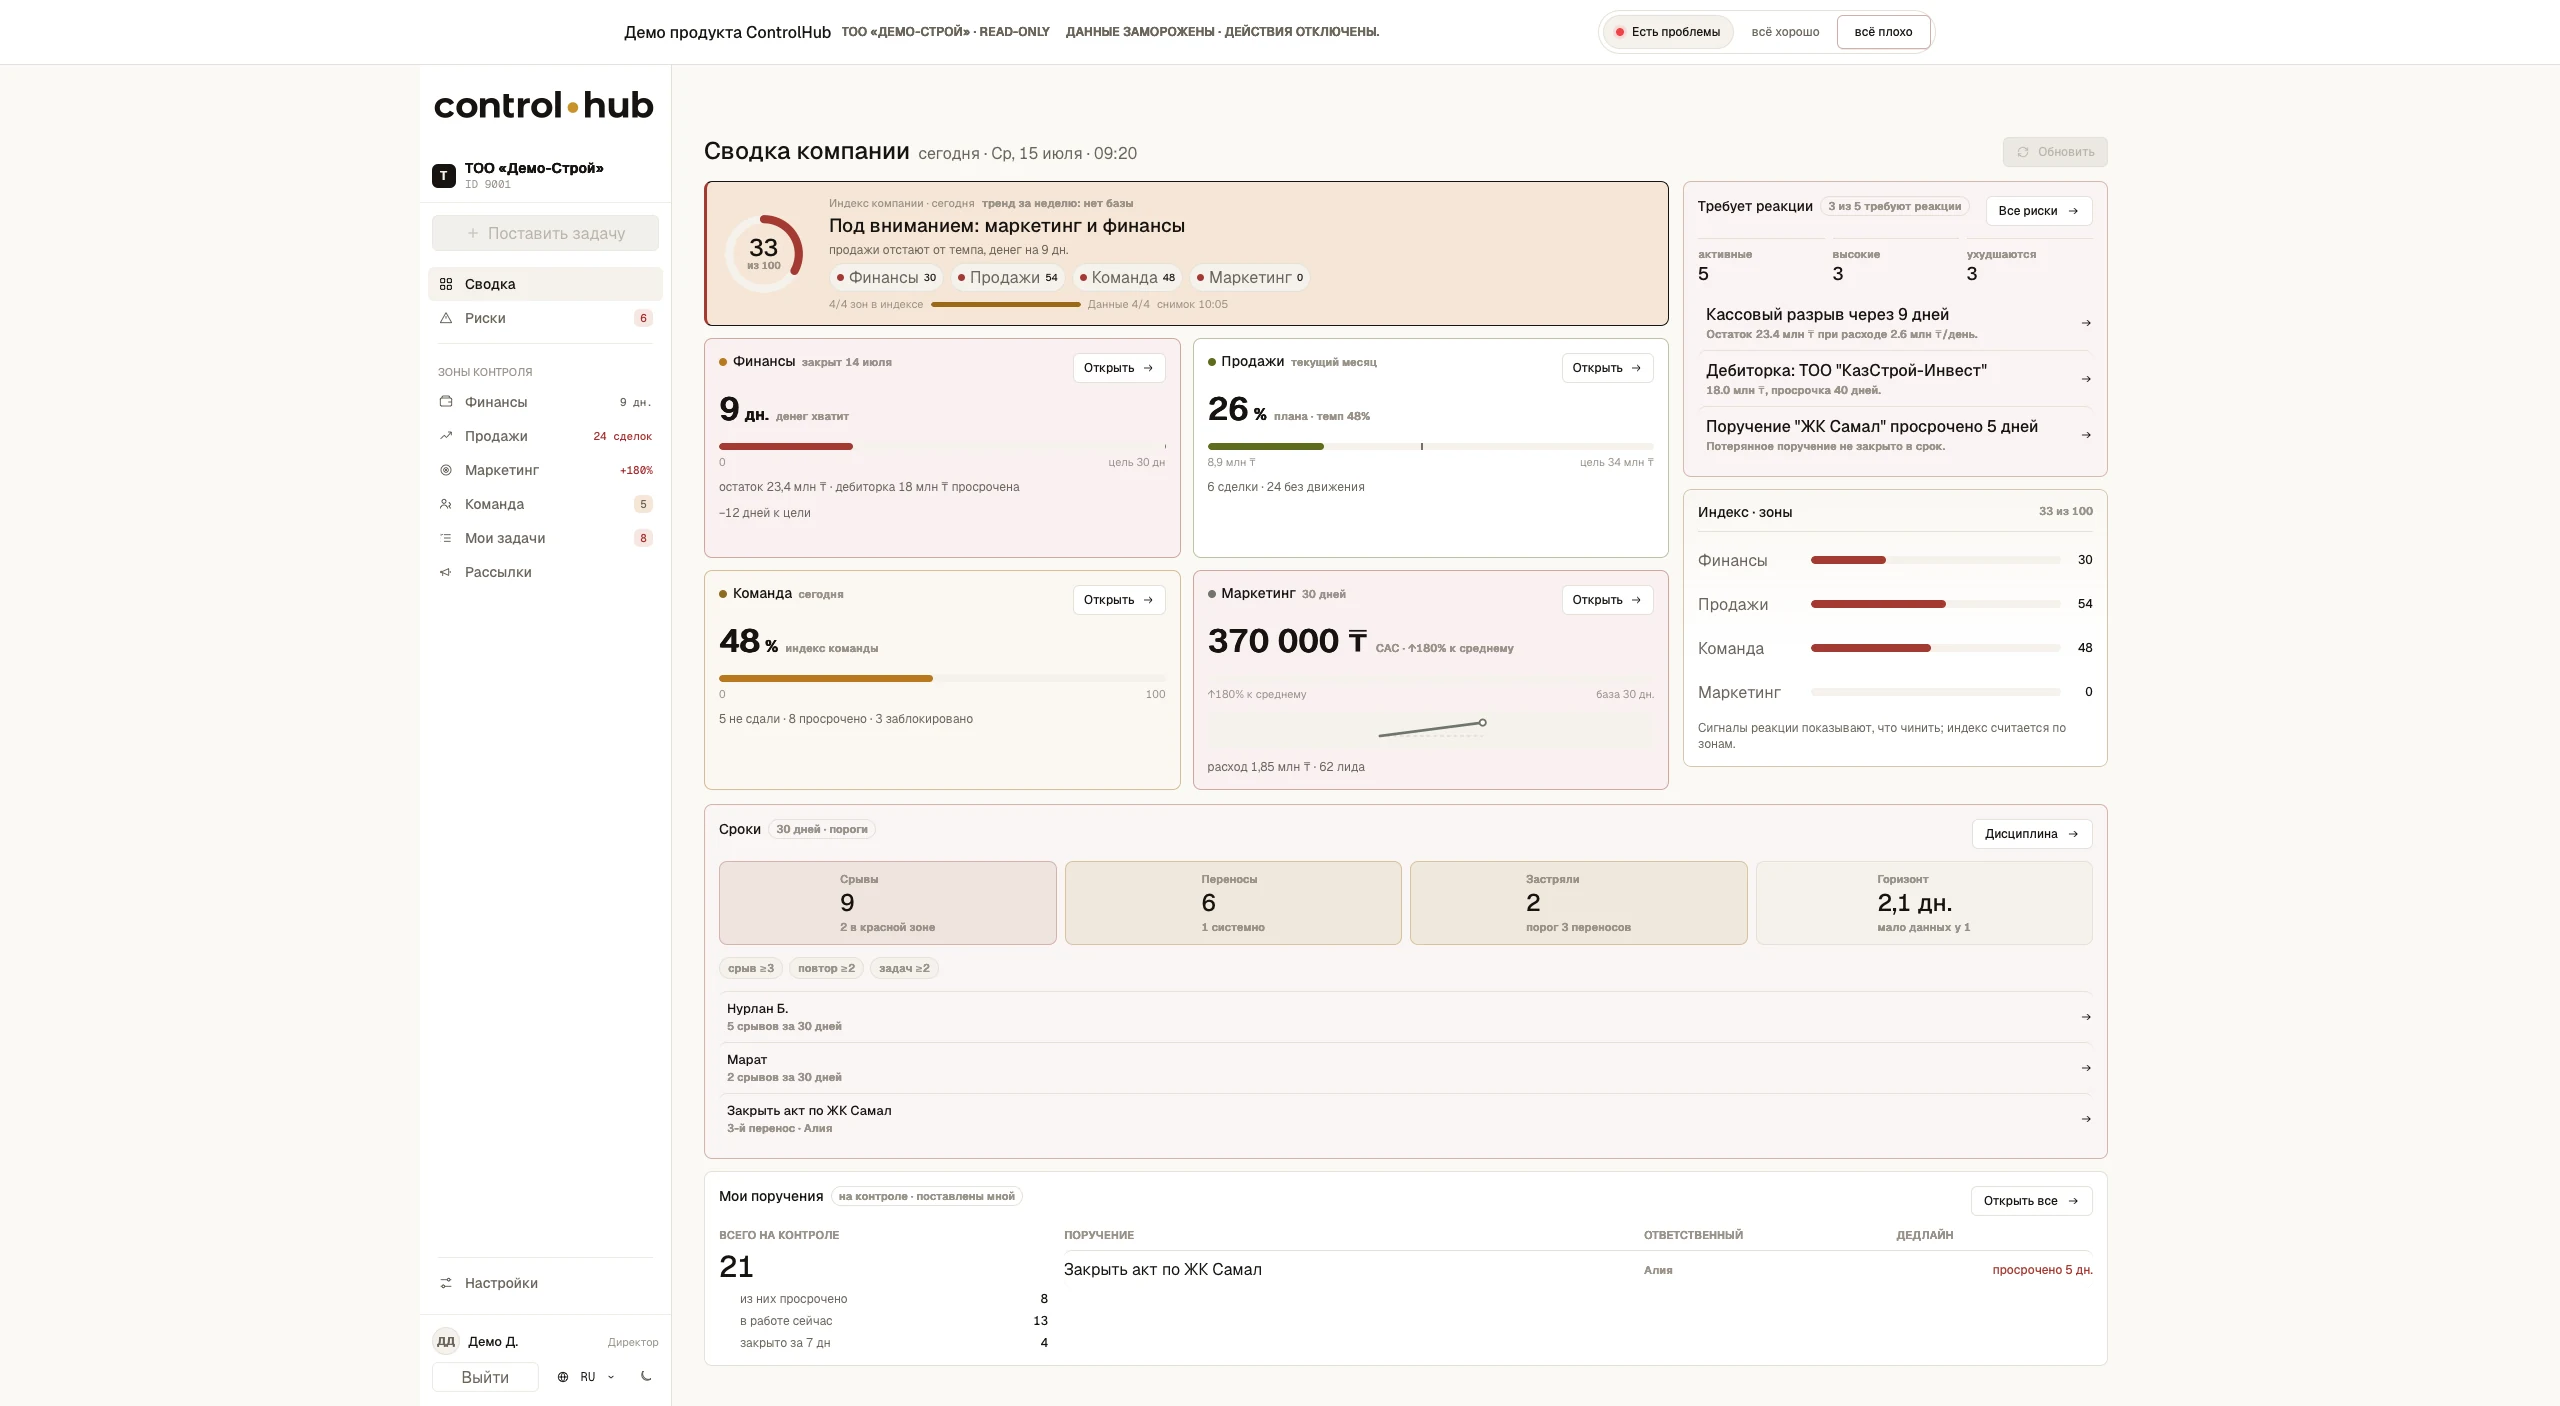Click the Открыть все button
Viewport: 2560px width, 1406px height.
click(2031, 1201)
